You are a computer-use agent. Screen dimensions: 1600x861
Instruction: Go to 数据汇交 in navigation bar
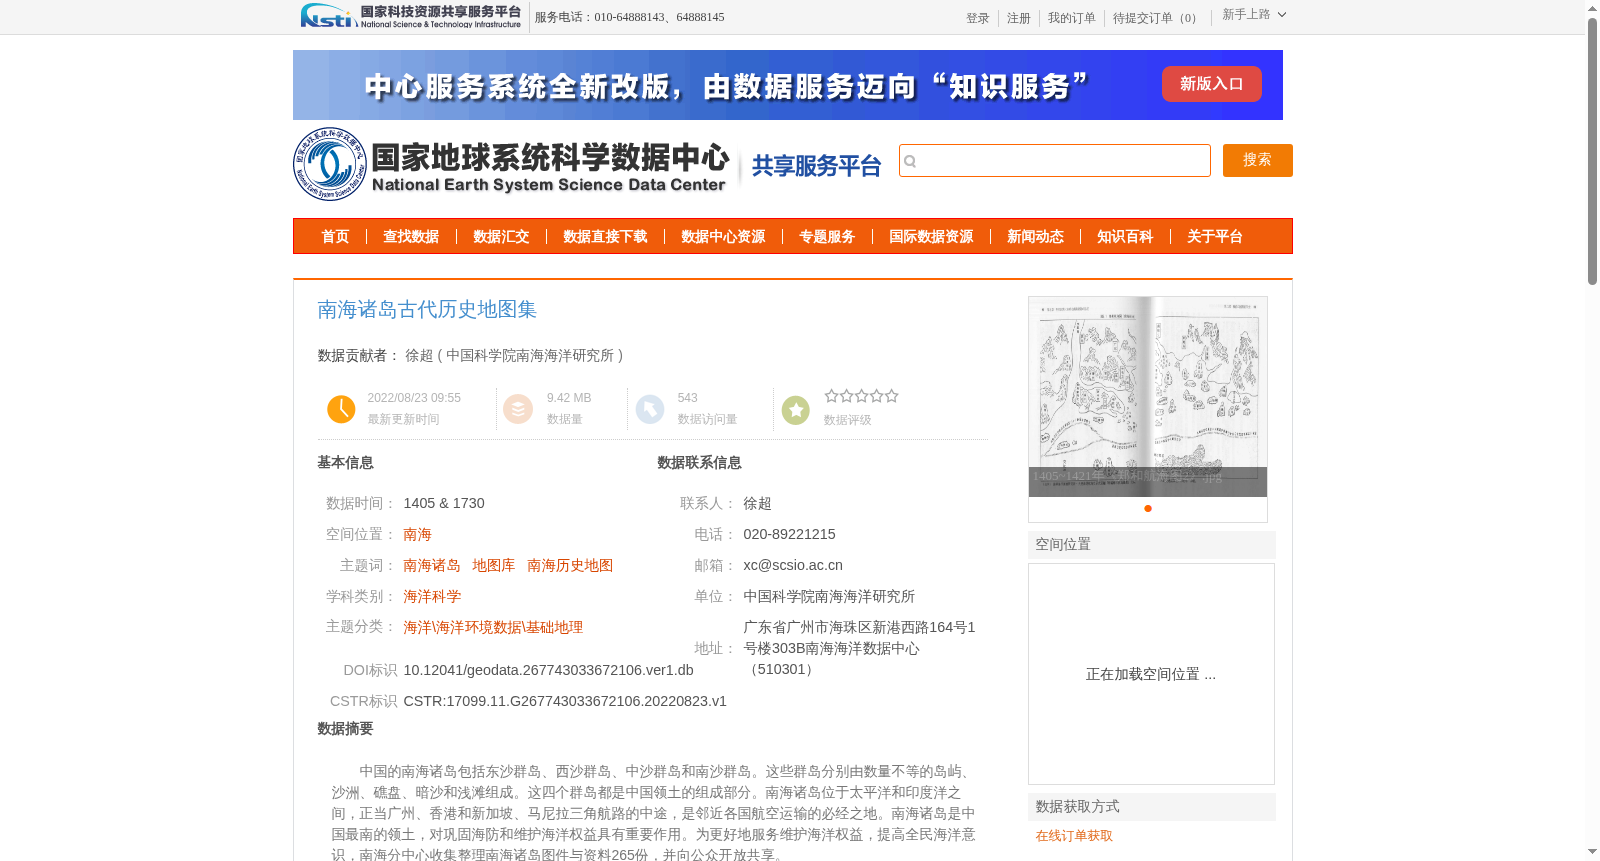click(501, 237)
